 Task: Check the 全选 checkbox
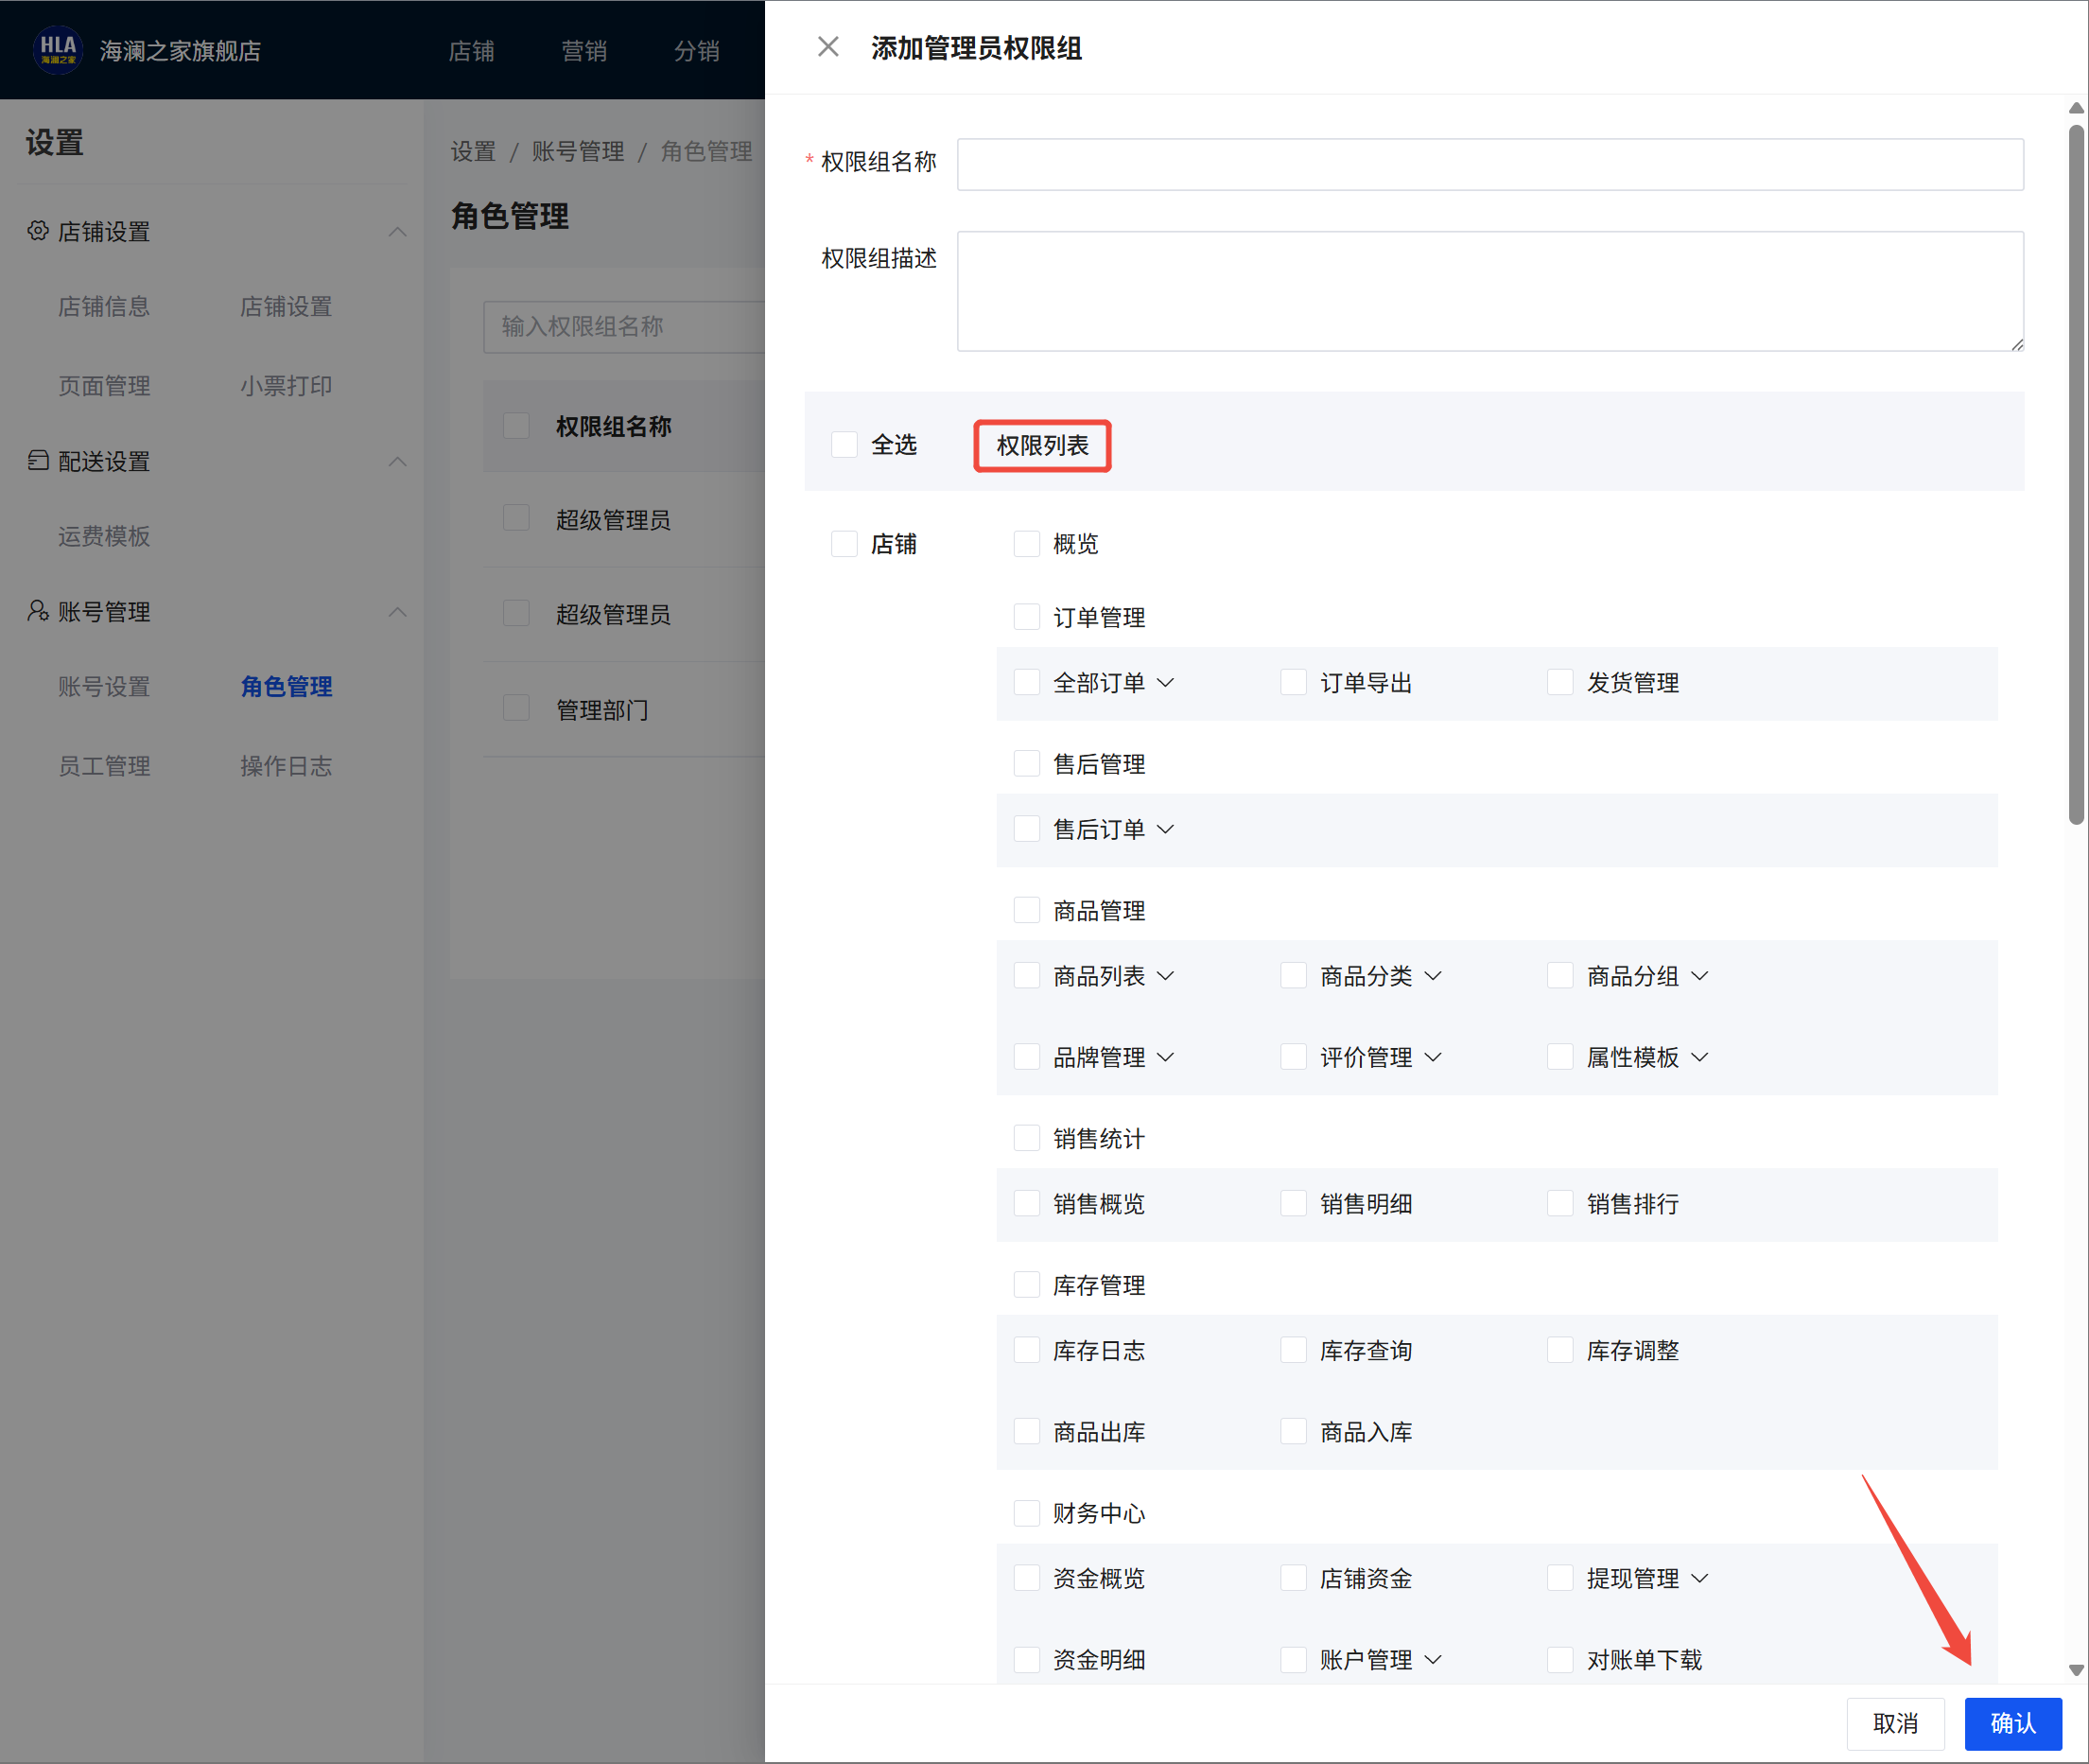(844, 444)
